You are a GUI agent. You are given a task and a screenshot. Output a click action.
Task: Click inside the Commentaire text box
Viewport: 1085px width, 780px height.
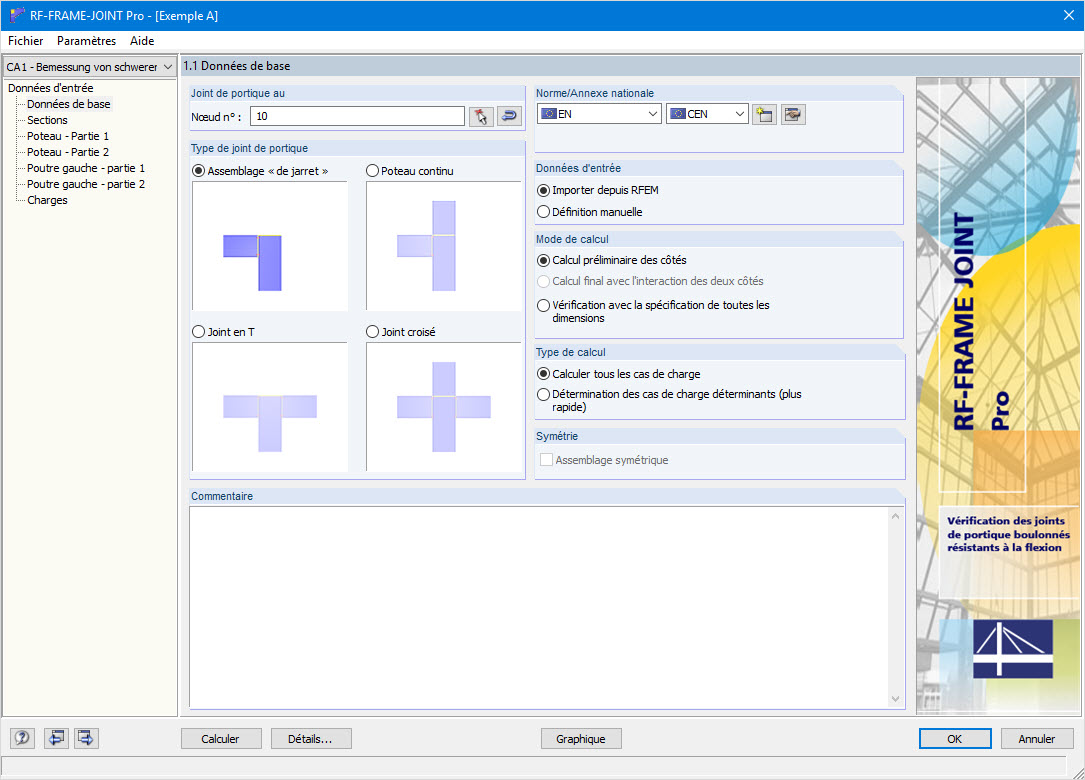539,608
